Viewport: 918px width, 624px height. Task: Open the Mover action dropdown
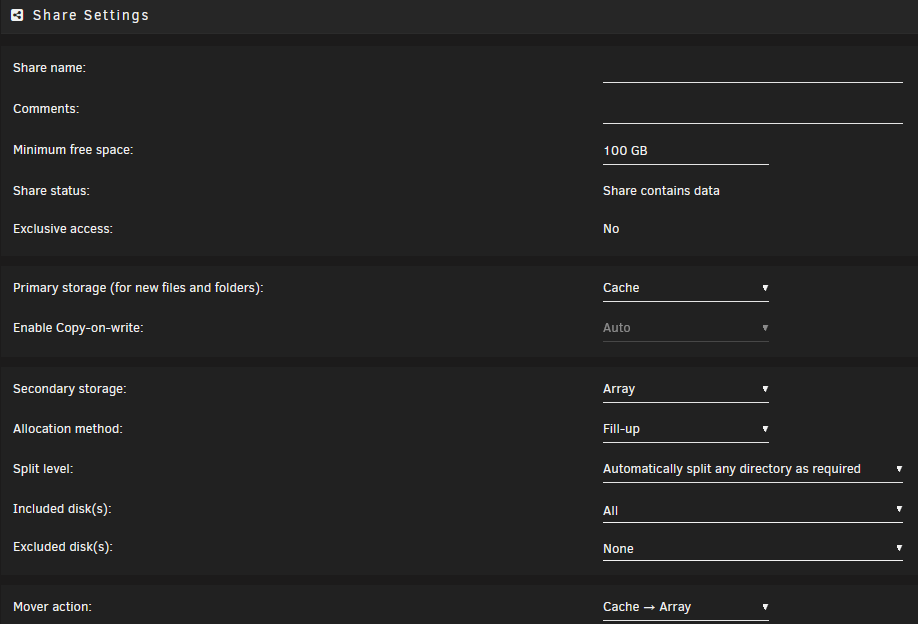point(686,607)
